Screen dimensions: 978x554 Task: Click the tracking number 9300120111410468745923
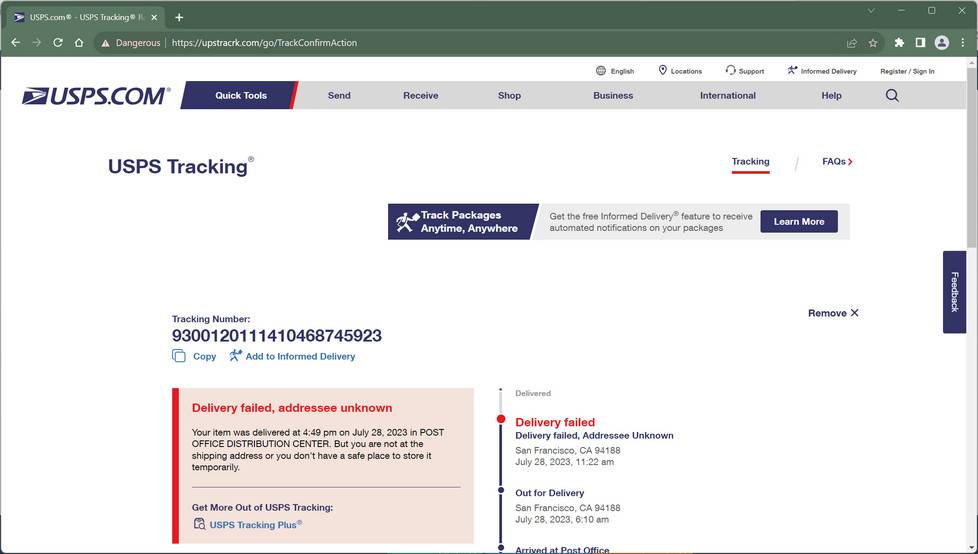click(276, 336)
